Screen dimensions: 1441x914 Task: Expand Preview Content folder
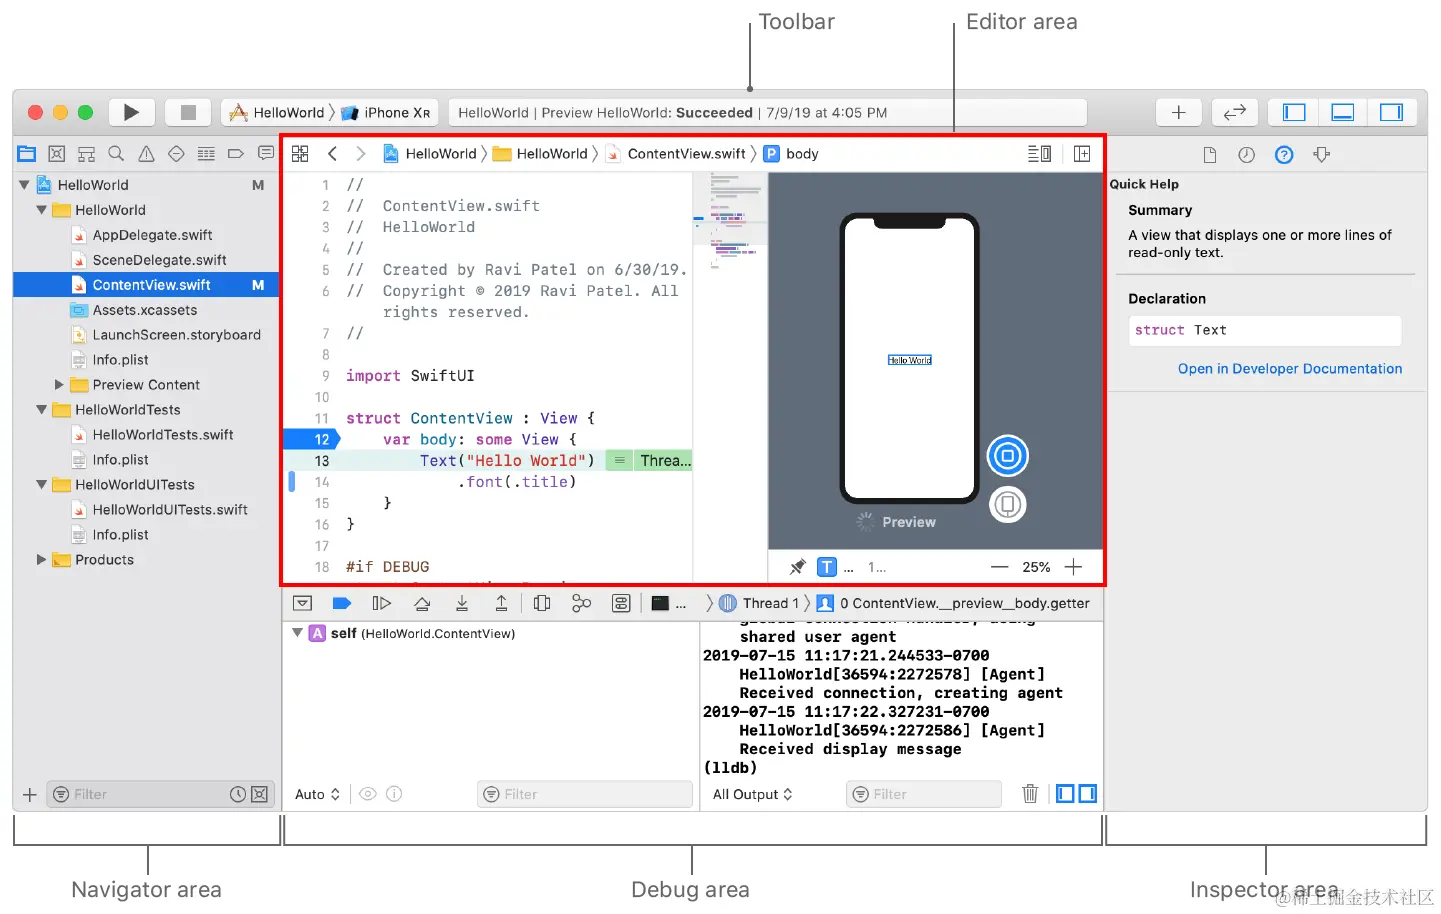click(x=59, y=385)
